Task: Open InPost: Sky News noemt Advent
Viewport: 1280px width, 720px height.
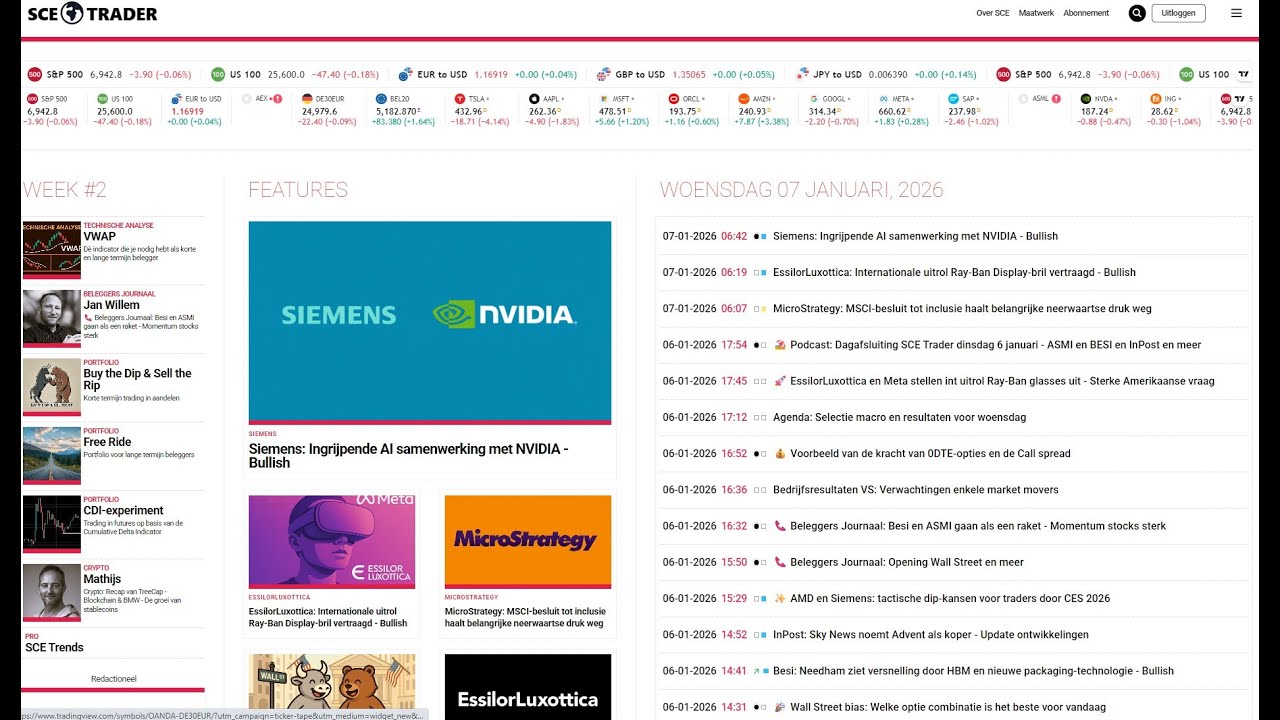Action: pos(954,634)
